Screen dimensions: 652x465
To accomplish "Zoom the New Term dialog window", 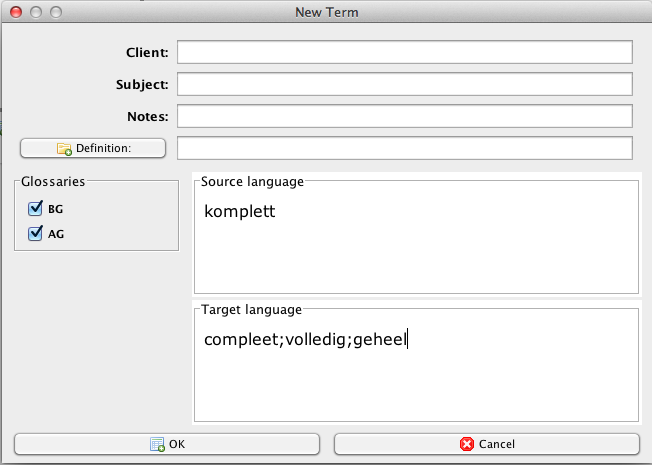I will pos(55,12).
